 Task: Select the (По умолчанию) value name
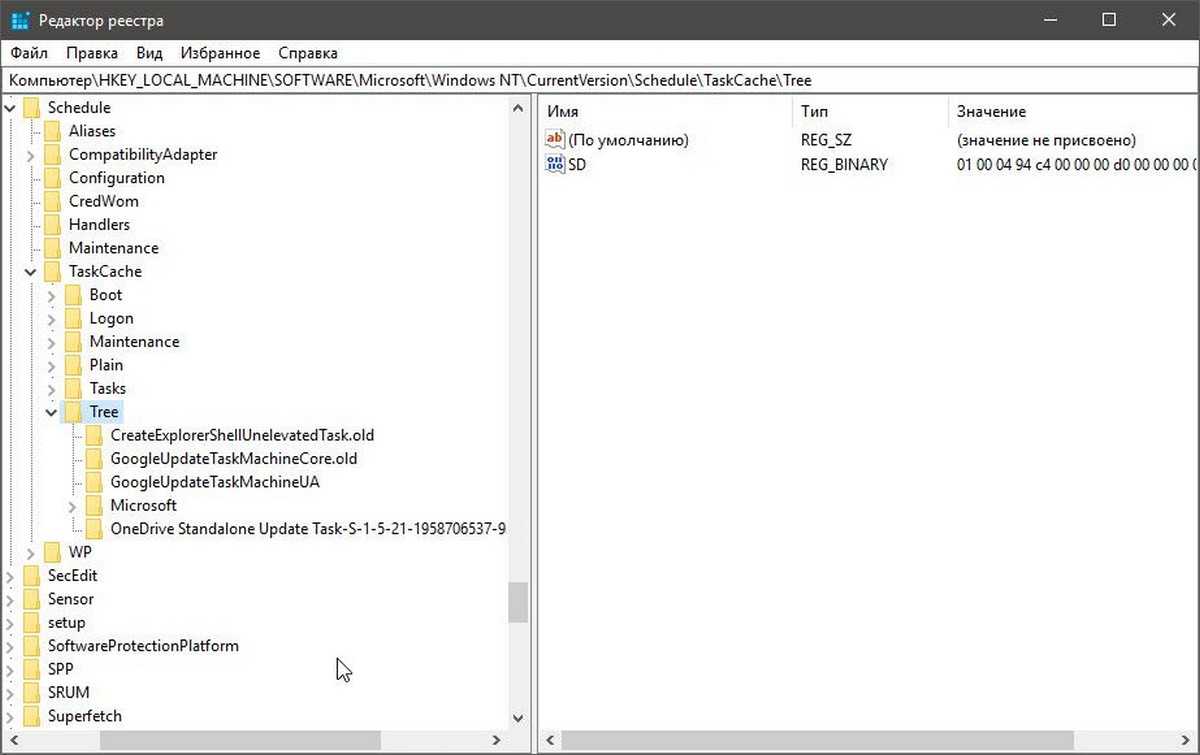click(x=628, y=141)
